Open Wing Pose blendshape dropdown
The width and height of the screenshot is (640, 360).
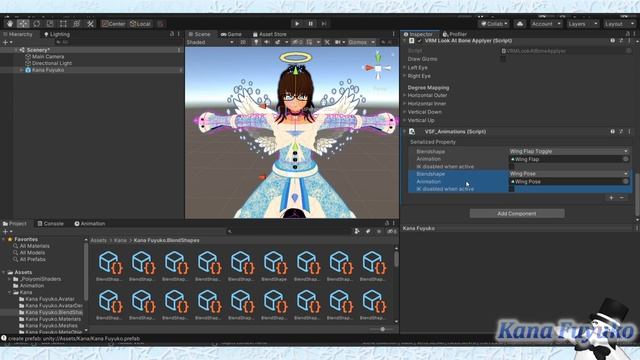coord(569,174)
